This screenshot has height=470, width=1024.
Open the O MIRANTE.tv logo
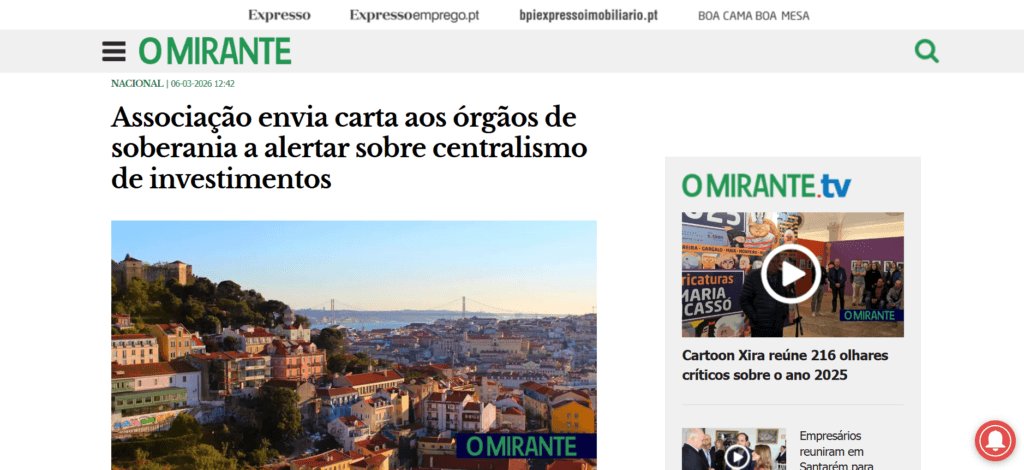766,186
